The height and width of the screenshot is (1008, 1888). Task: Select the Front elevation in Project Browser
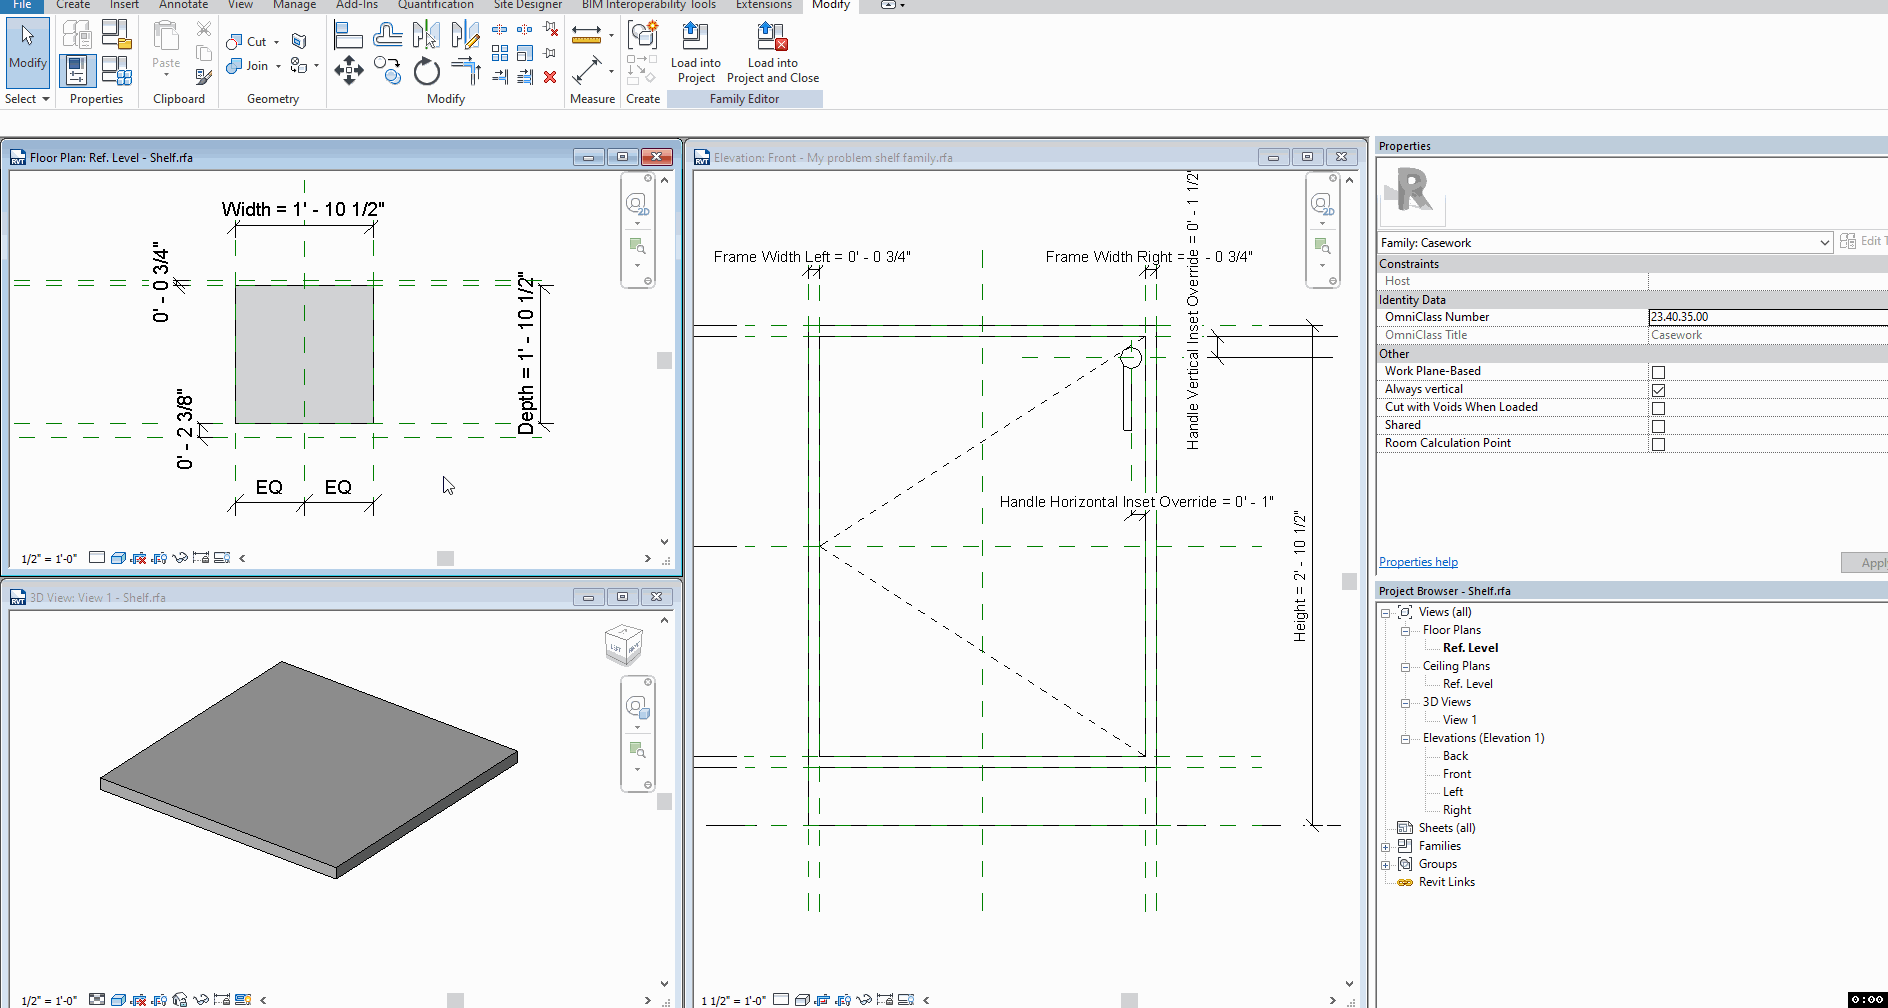(1456, 773)
